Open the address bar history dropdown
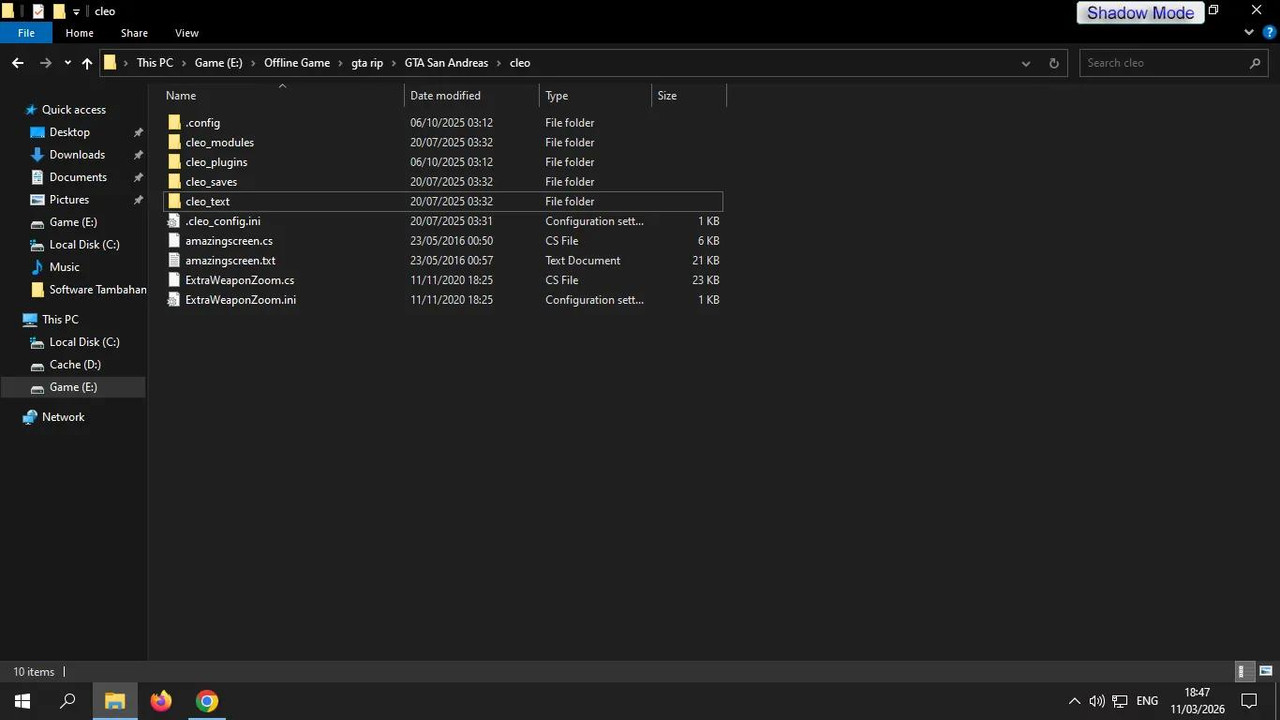The image size is (1280, 720). point(1025,63)
